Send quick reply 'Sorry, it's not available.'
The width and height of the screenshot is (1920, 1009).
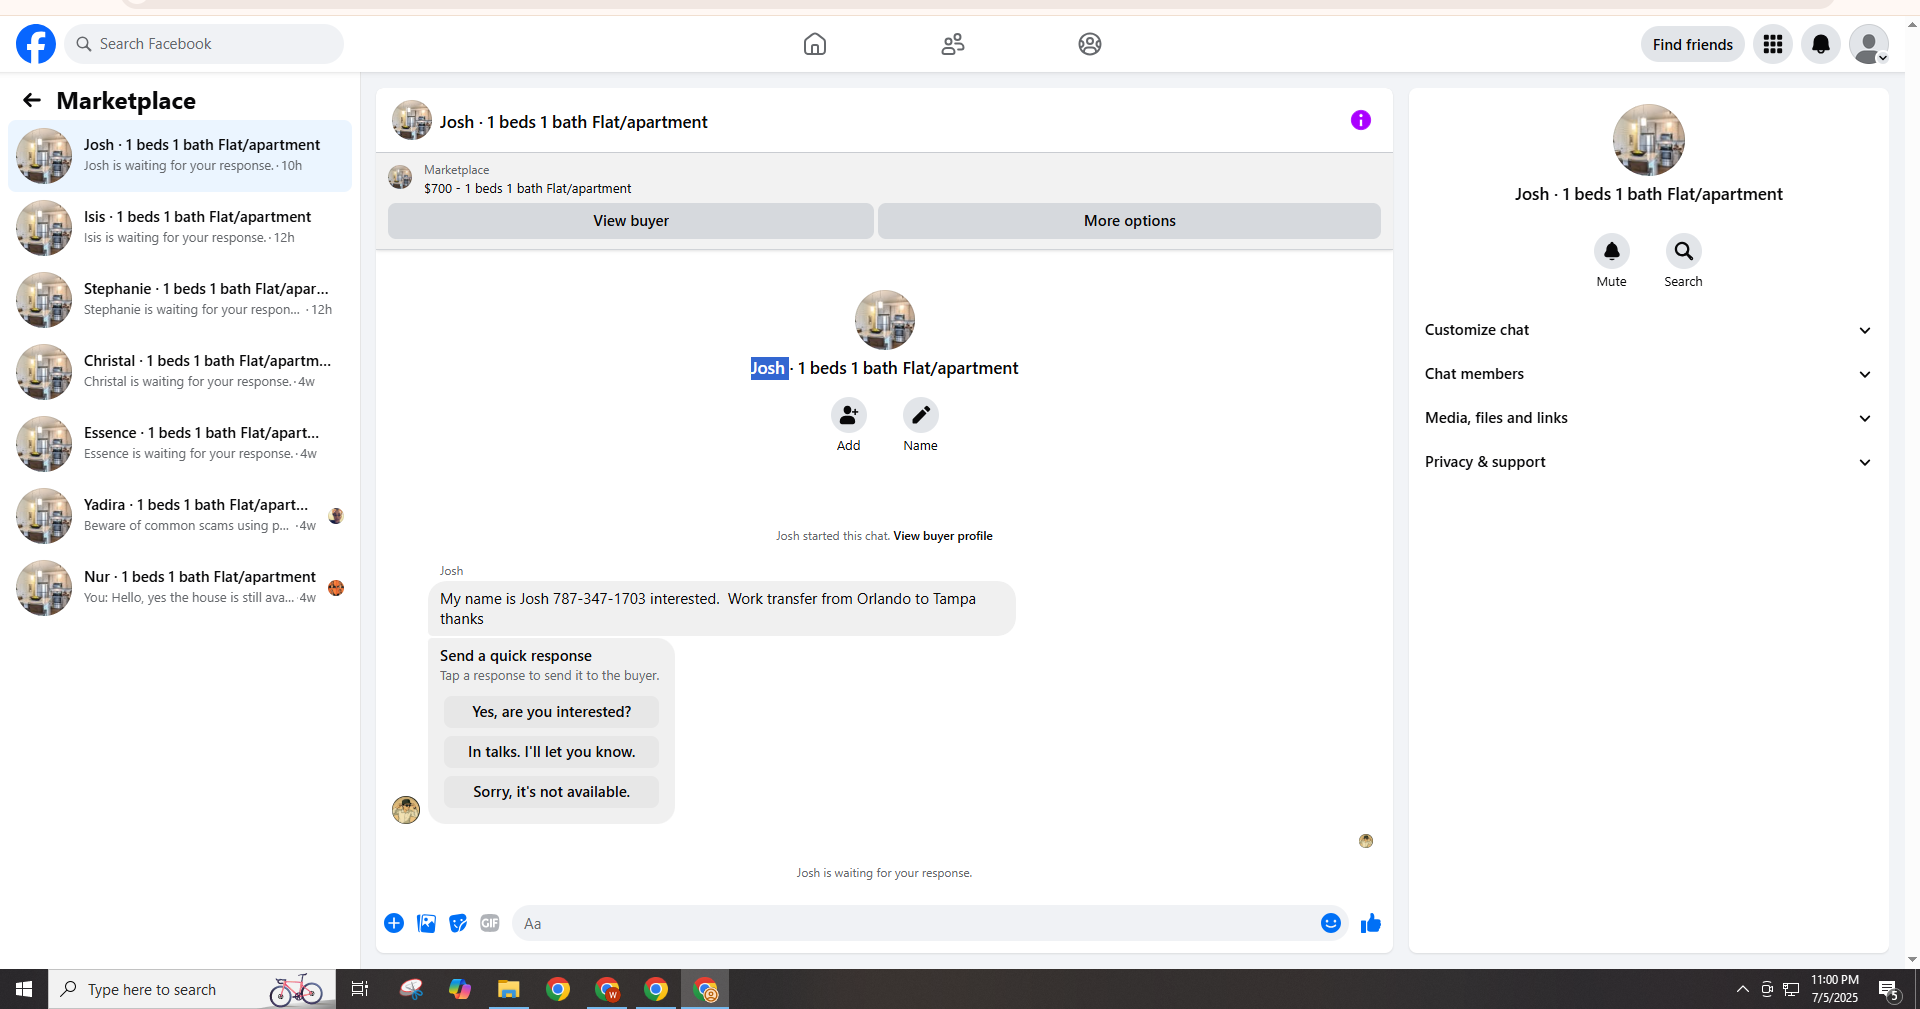point(552,792)
